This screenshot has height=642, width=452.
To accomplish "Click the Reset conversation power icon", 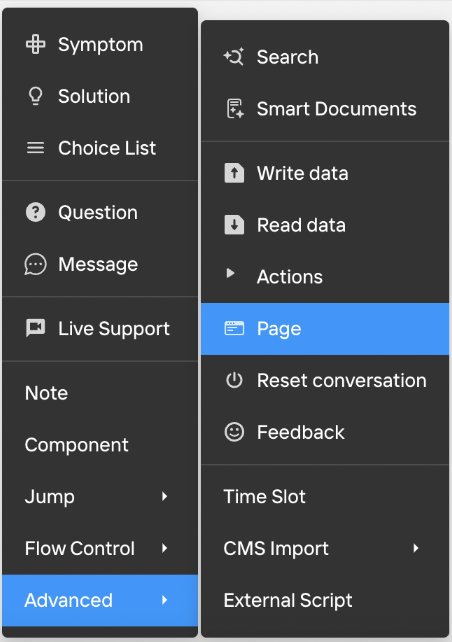I will [234, 380].
